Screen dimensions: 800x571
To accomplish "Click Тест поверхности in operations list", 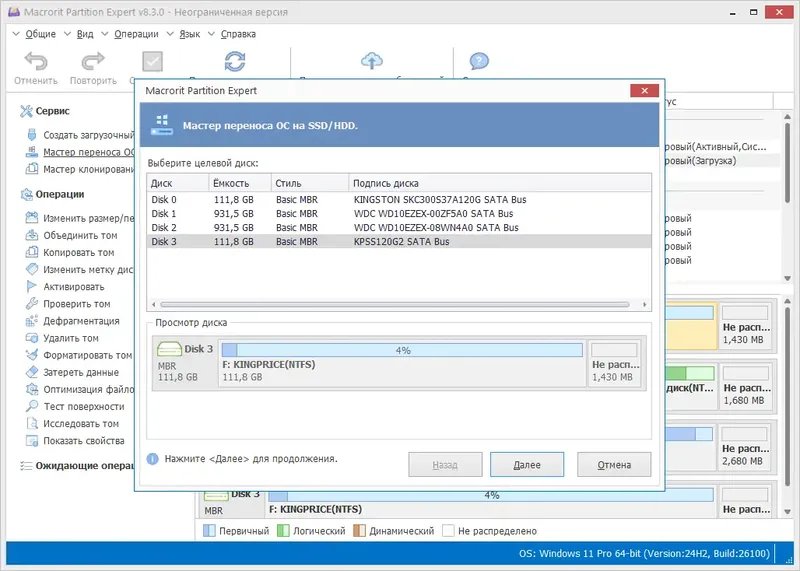I will tap(84, 406).
